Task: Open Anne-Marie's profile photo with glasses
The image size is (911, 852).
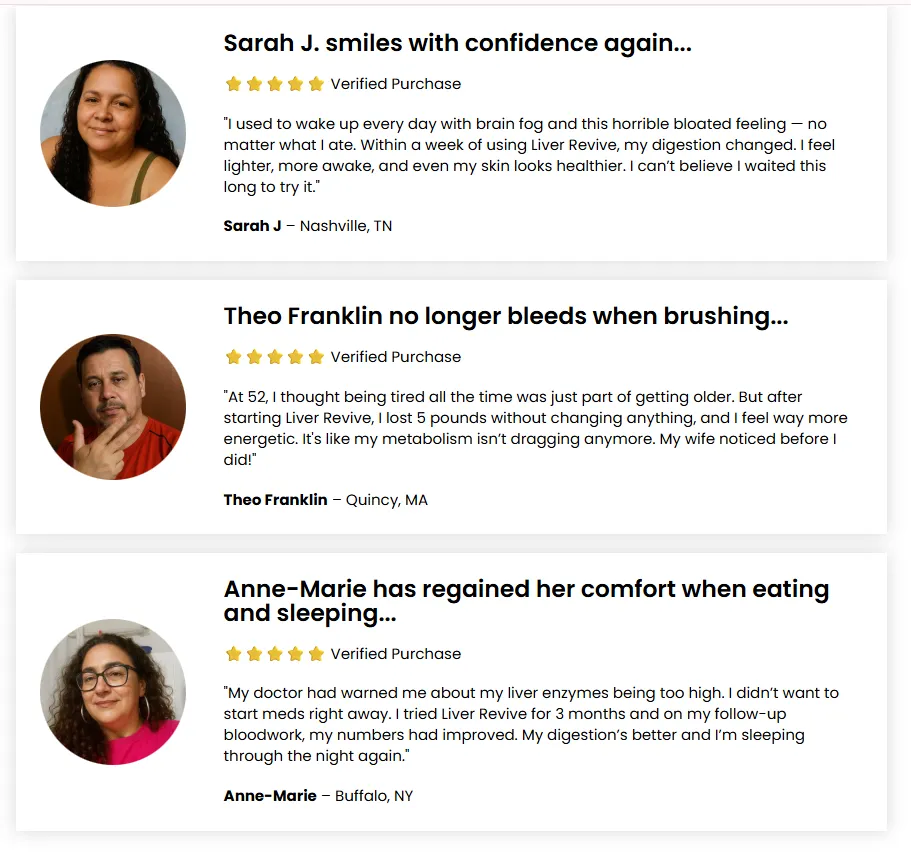Action: pyautogui.click(x=113, y=692)
